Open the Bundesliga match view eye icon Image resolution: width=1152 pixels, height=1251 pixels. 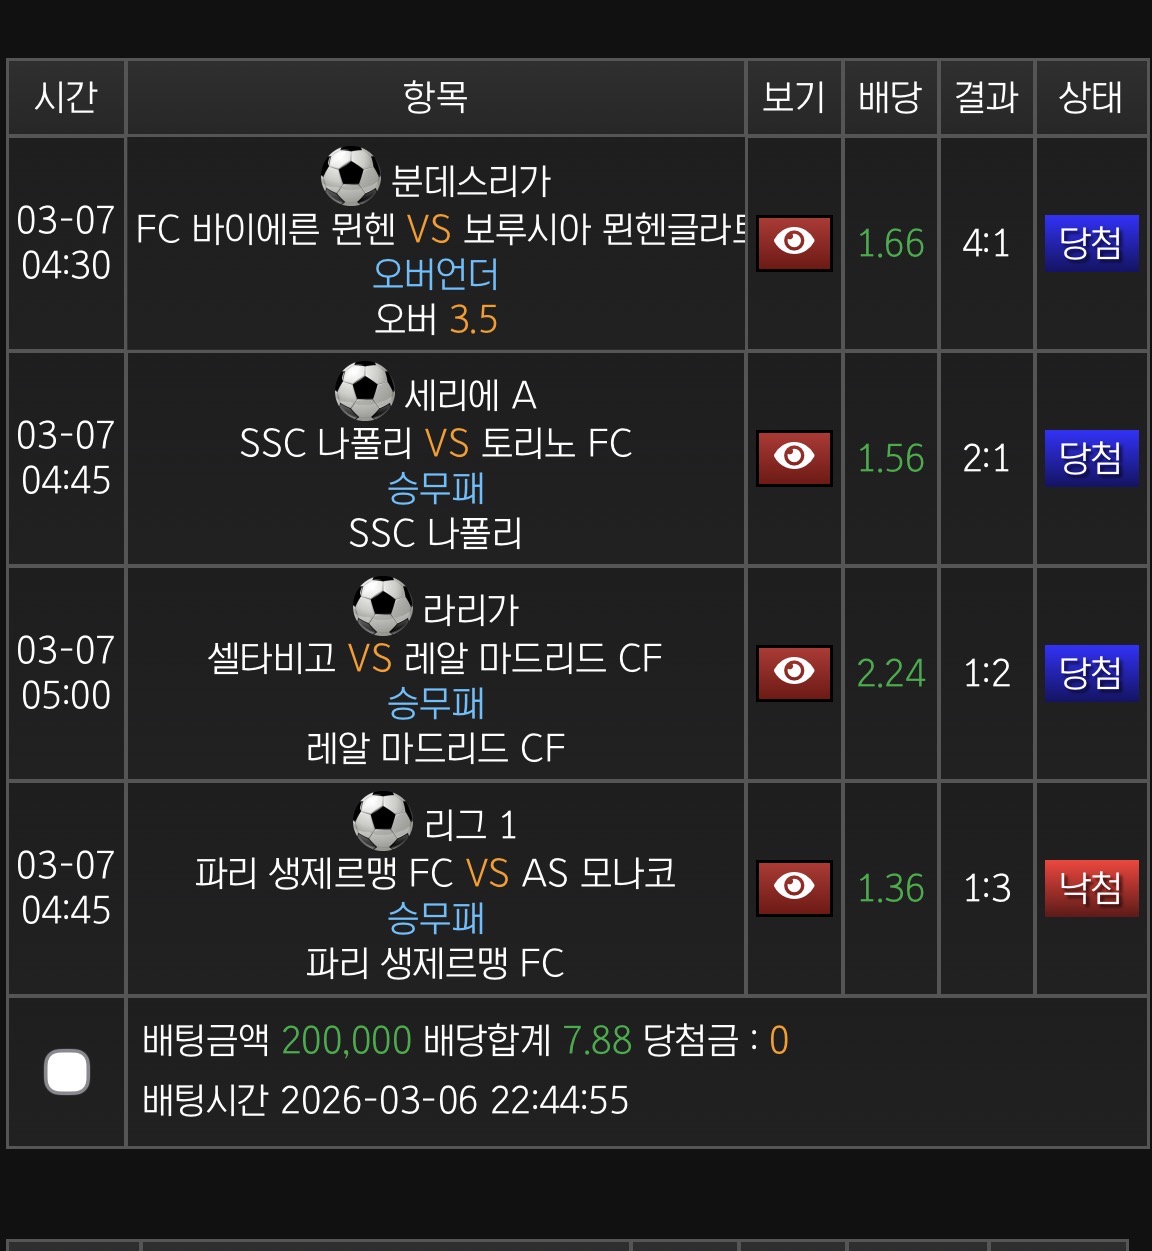793,243
